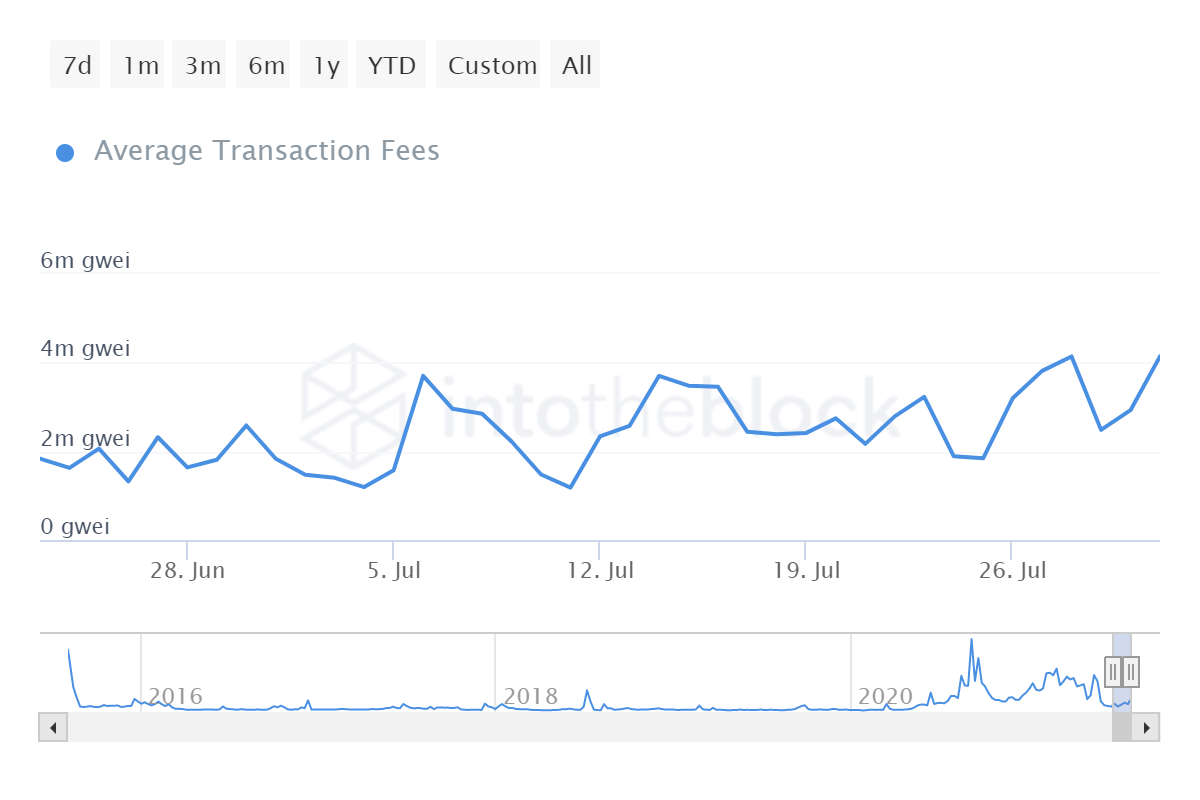Screen dimensions: 1200x800
Task: Click the 2018 label in navigator
Action: (530, 696)
